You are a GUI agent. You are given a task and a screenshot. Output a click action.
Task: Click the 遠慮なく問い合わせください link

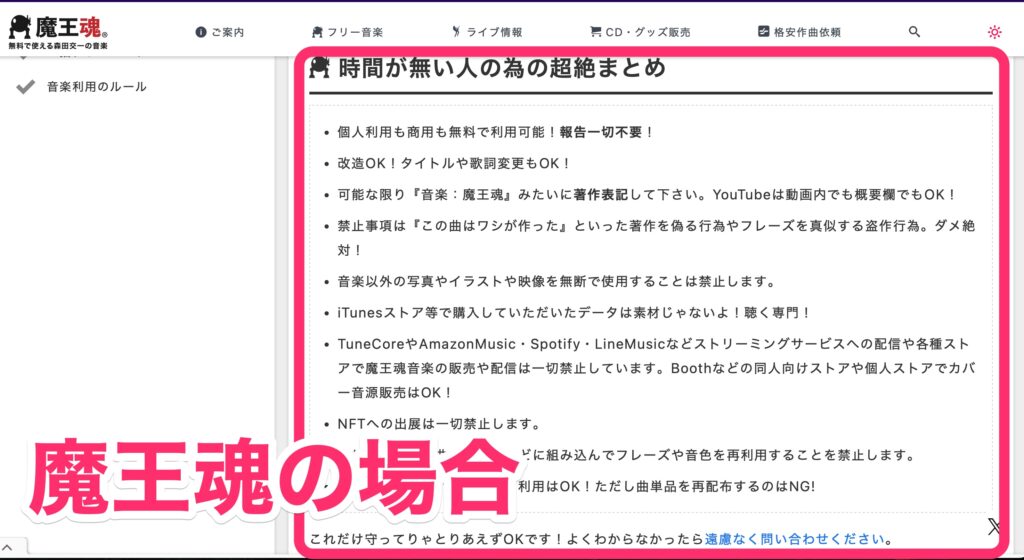tap(795, 539)
